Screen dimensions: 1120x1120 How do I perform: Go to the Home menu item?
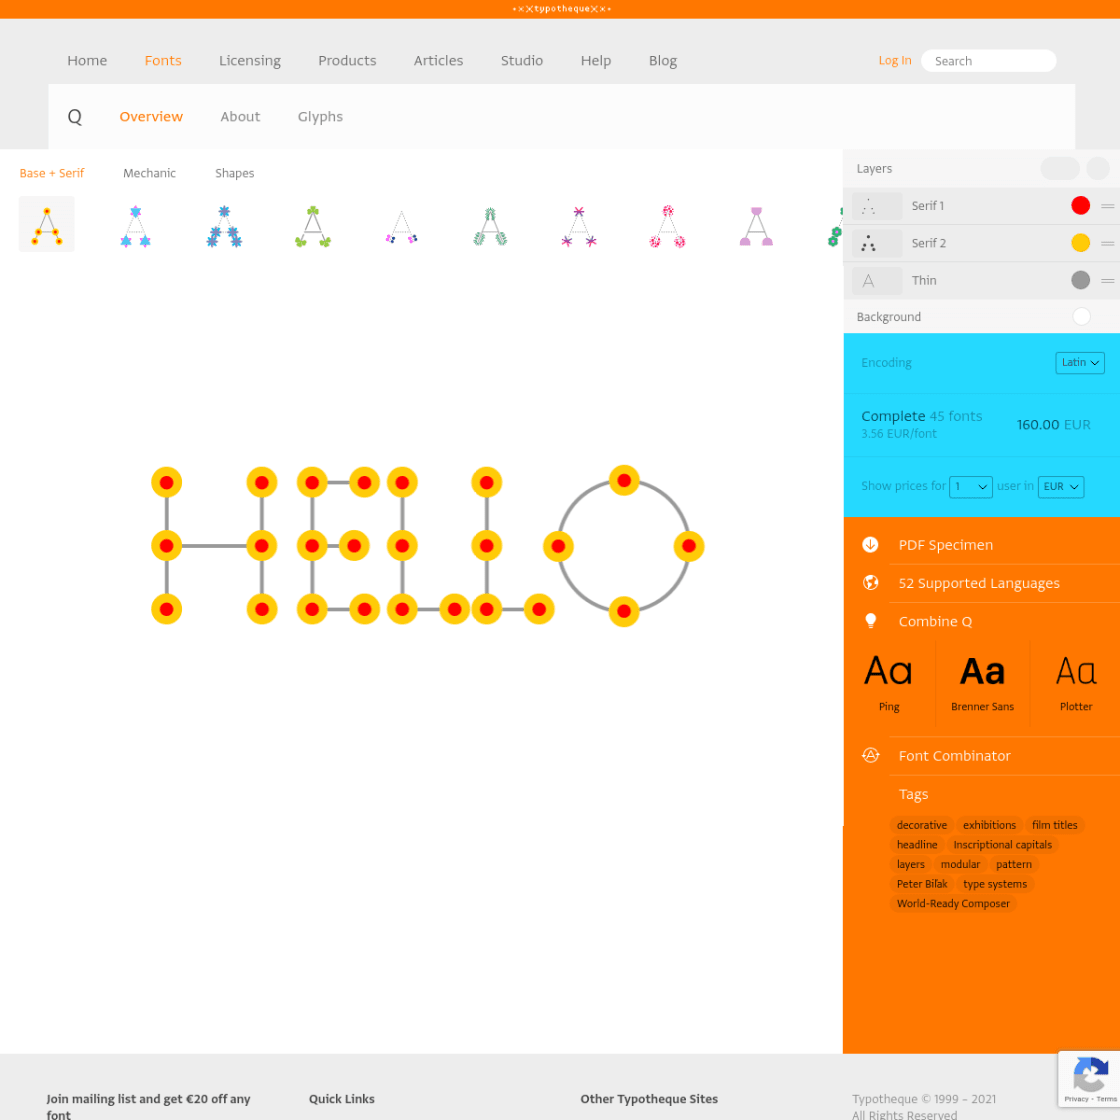(x=87, y=61)
